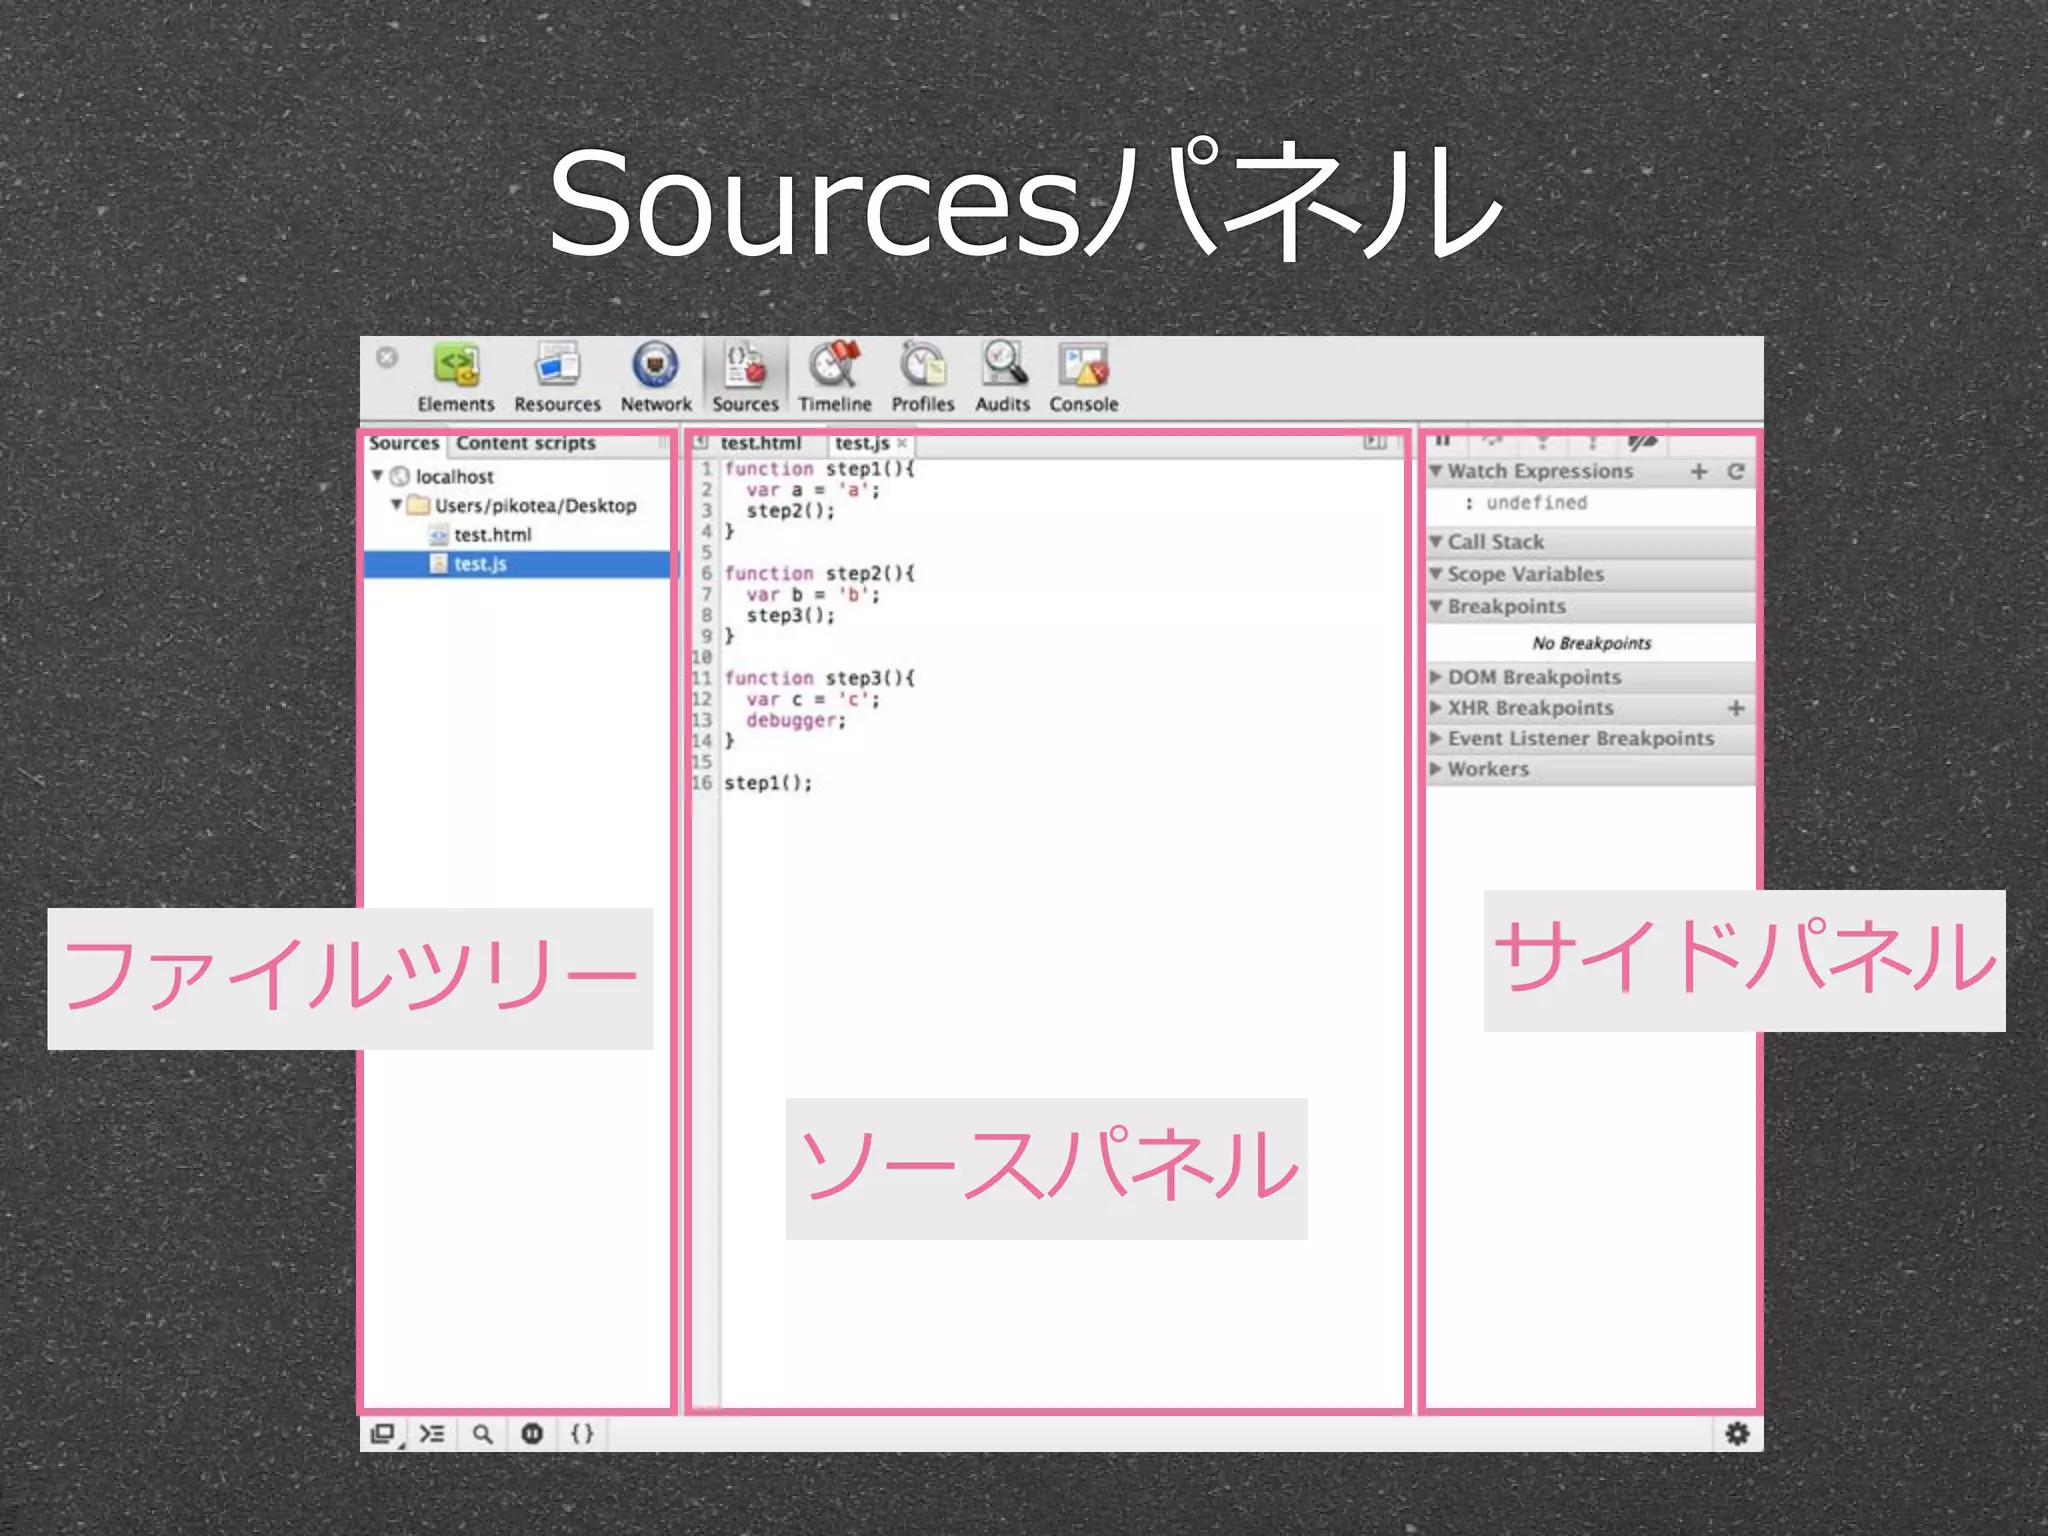Click the undefined watch expression value
This screenshot has height=1536, width=2048.
1536,502
